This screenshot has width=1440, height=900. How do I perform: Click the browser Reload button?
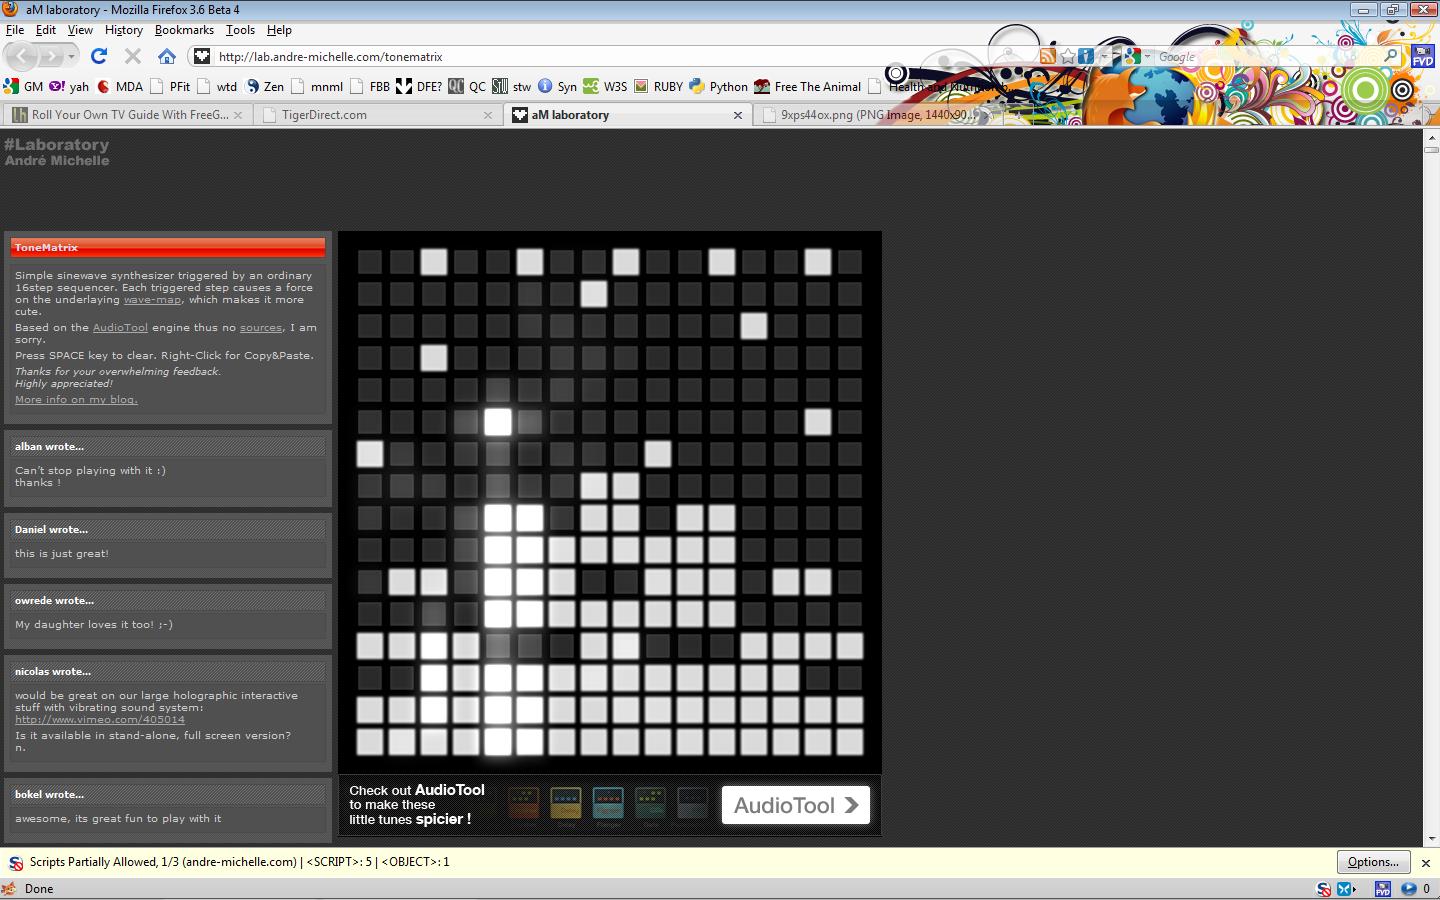(98, 56)
